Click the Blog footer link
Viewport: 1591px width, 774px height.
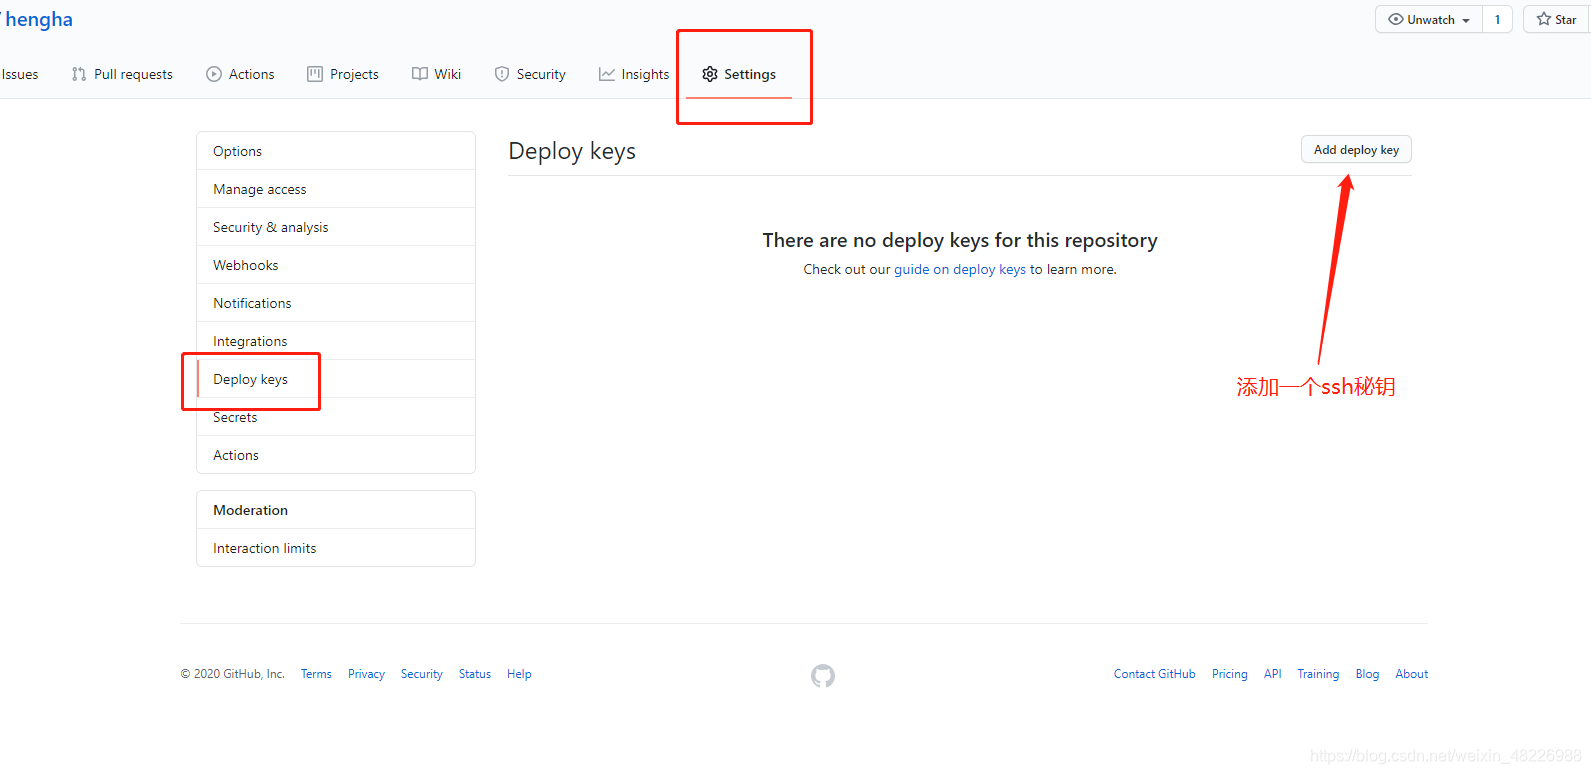(x=1367, y=674)
